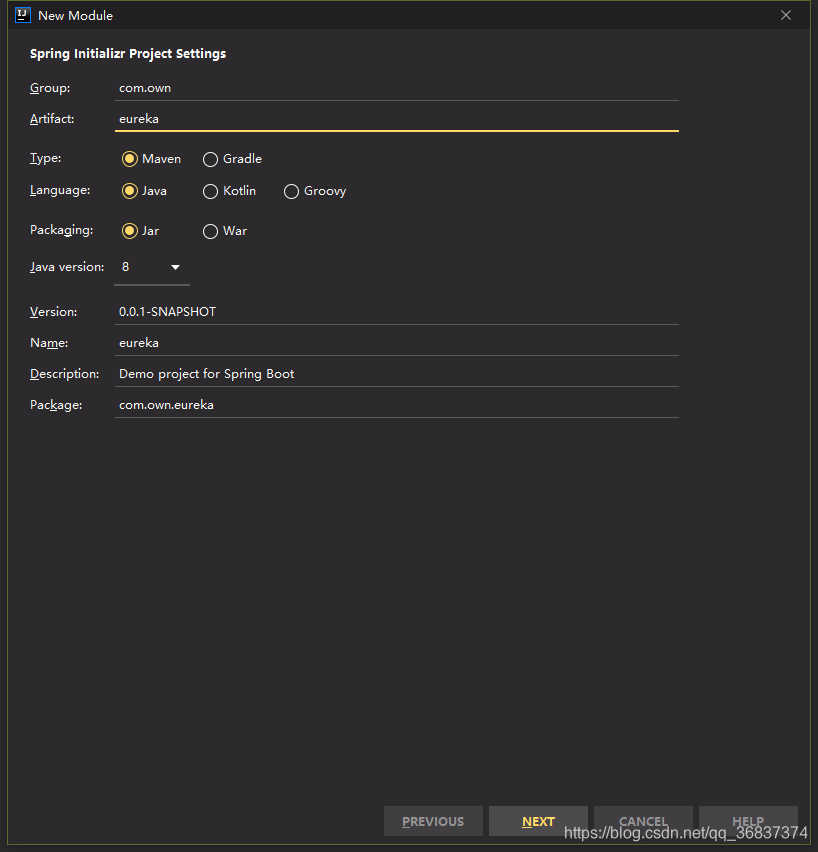This screenshot has width=818, height=852.
Task: Click the Java version label
Action: [x=67, y=267]
